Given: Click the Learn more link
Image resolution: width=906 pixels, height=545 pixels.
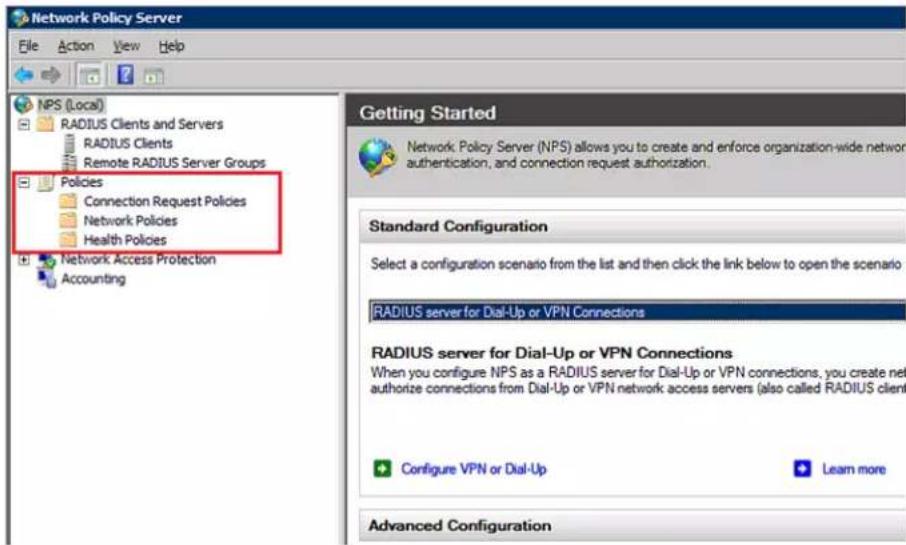Looking at the screenshot, I should click(x=854, y=469).
